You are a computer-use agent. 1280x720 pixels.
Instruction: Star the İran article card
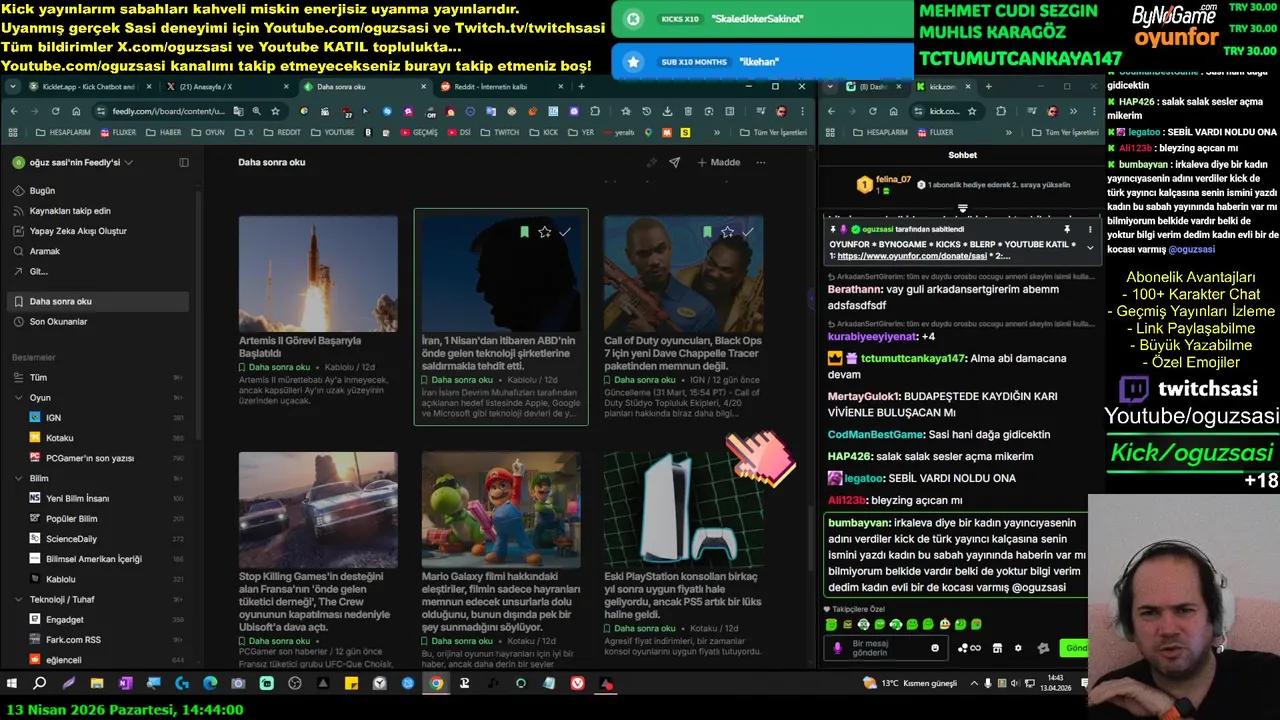pyautogui.click(x=544, y=232)
